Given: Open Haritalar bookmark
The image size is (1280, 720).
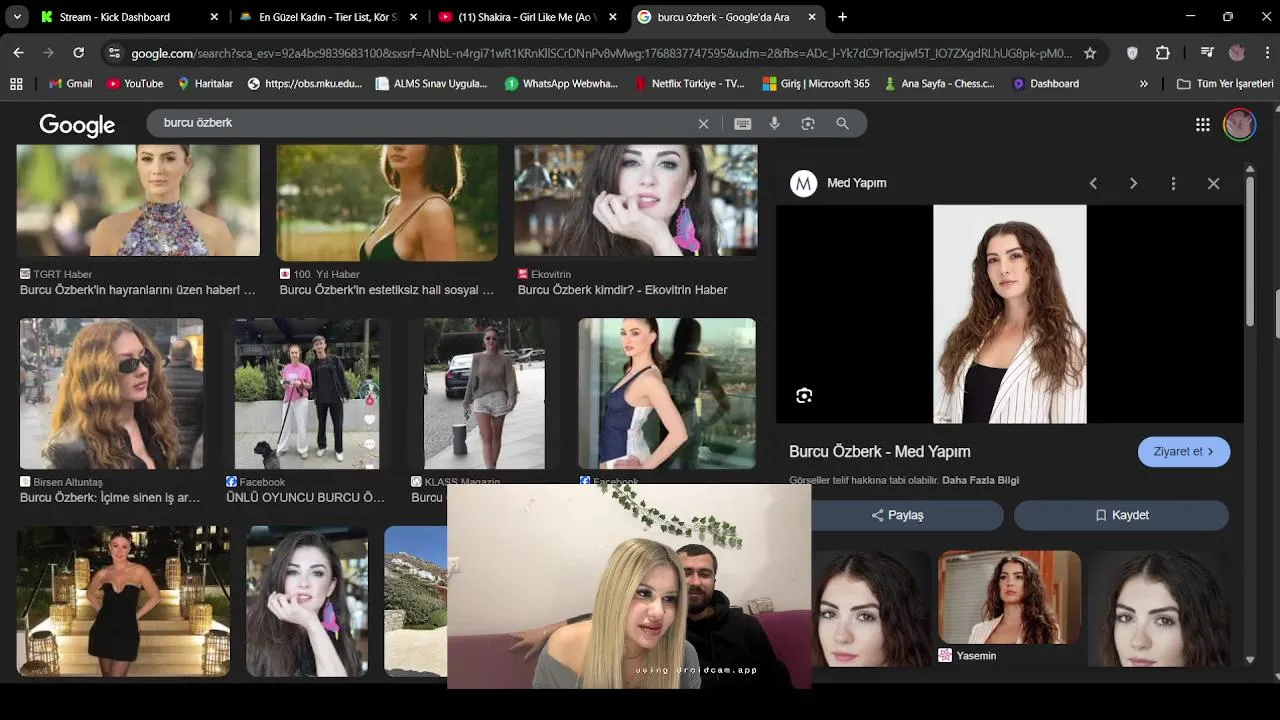Looking at the screenshot, I should tap(204, 84).
